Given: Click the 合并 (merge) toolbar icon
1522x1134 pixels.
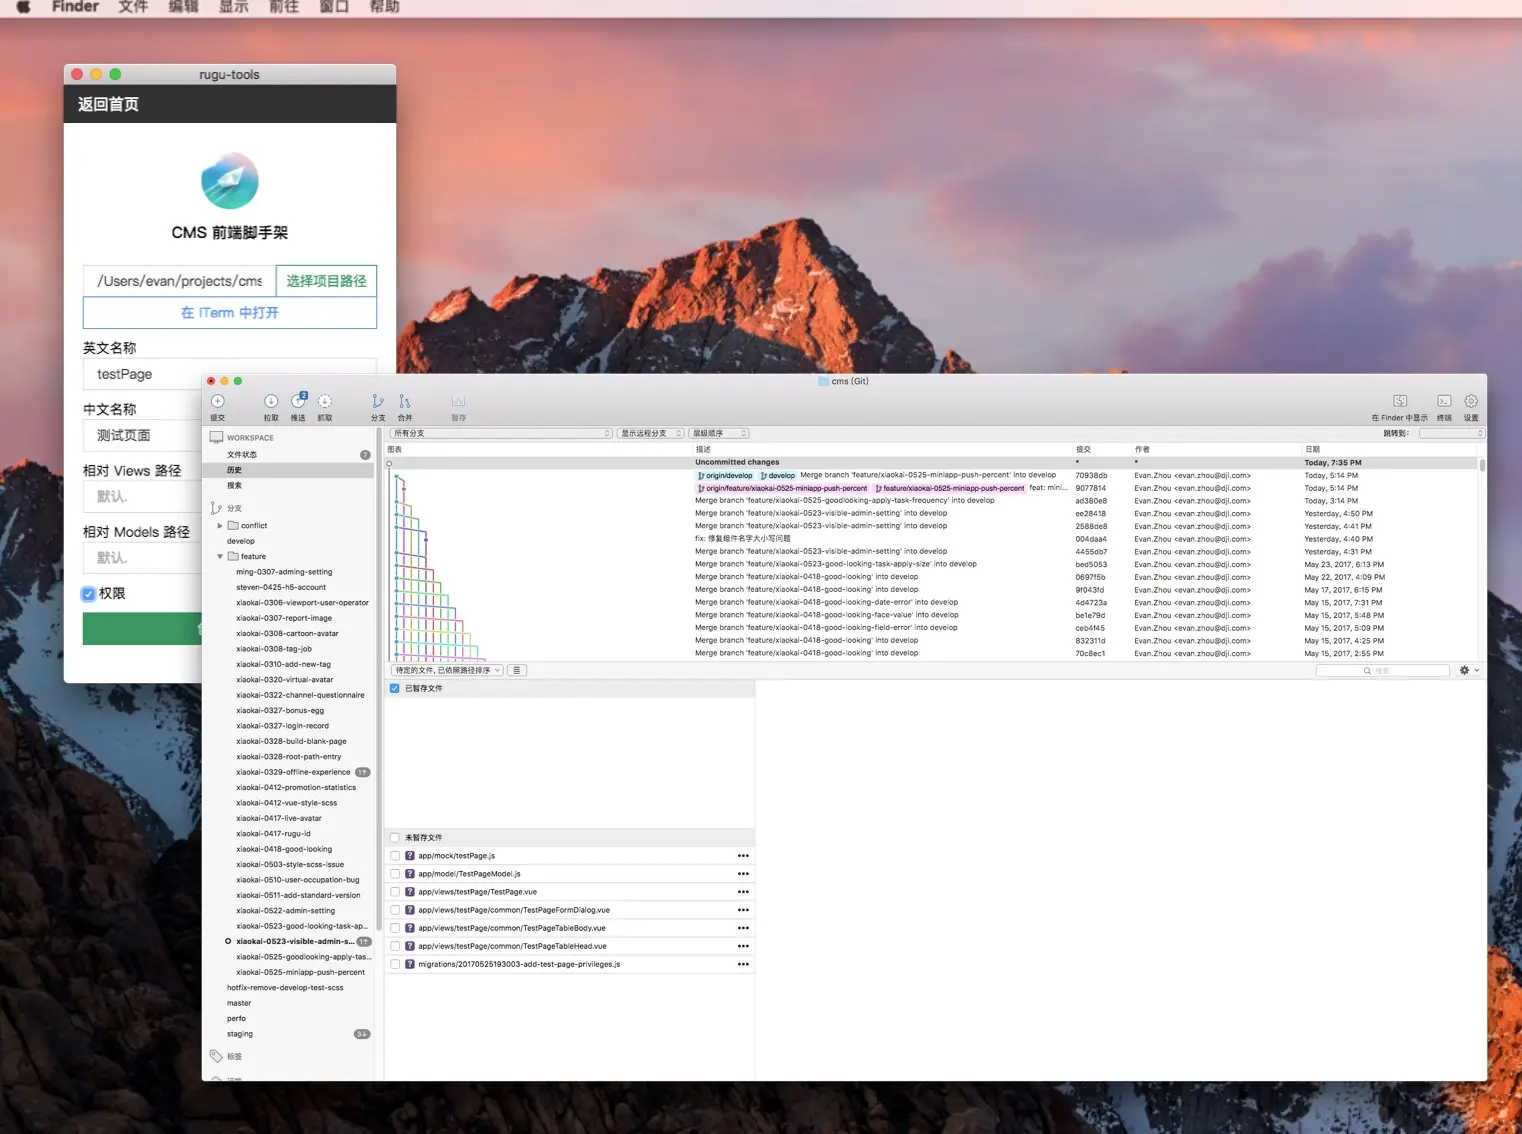Looking at the screenshot, I should click(405, 402).
